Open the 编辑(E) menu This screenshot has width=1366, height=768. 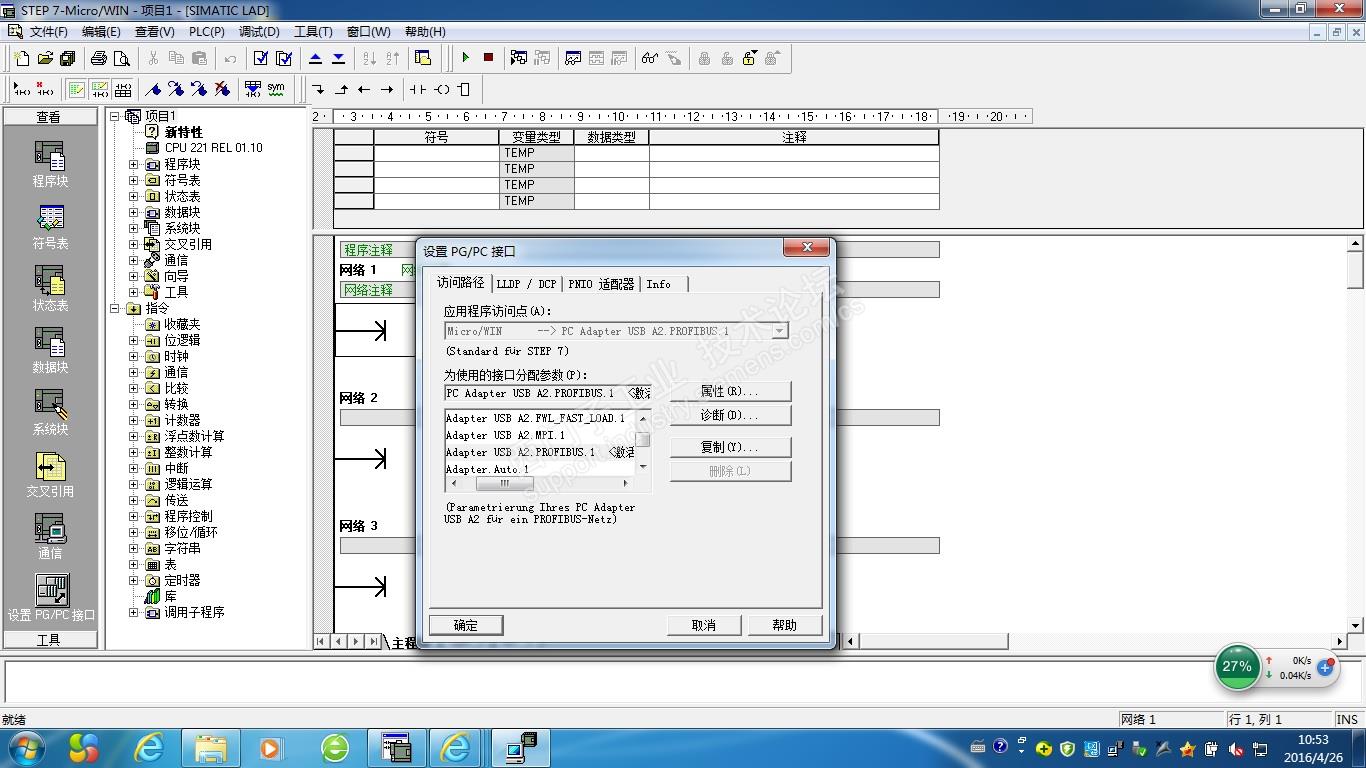click(x=101, y=32)
